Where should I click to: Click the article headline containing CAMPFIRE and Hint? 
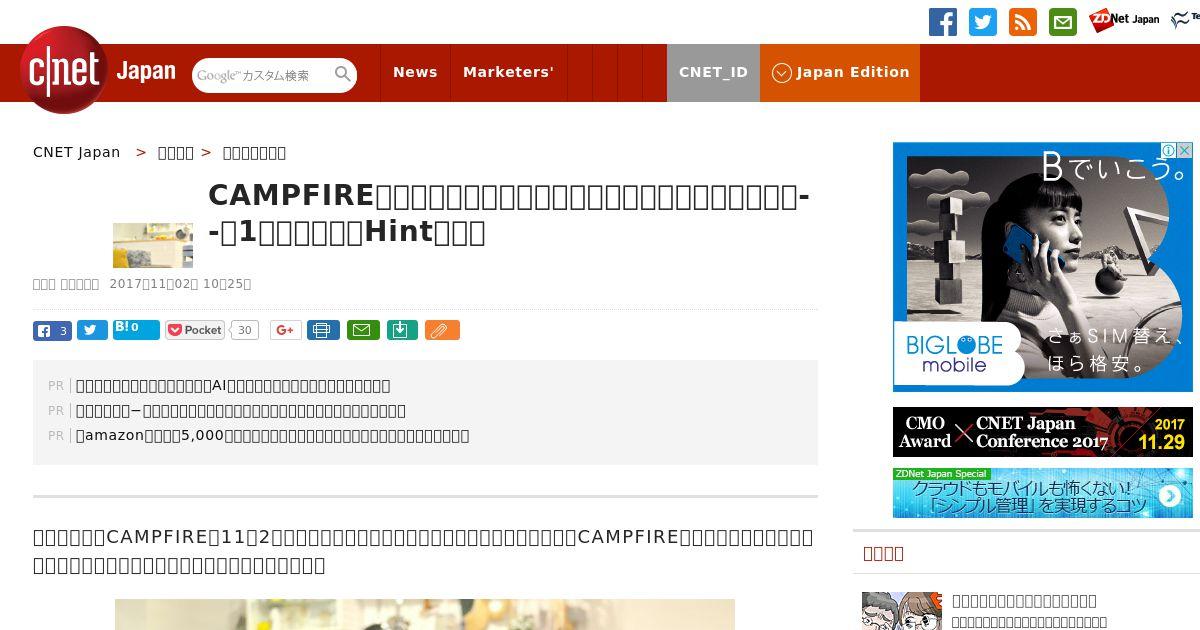coord(509,213)
